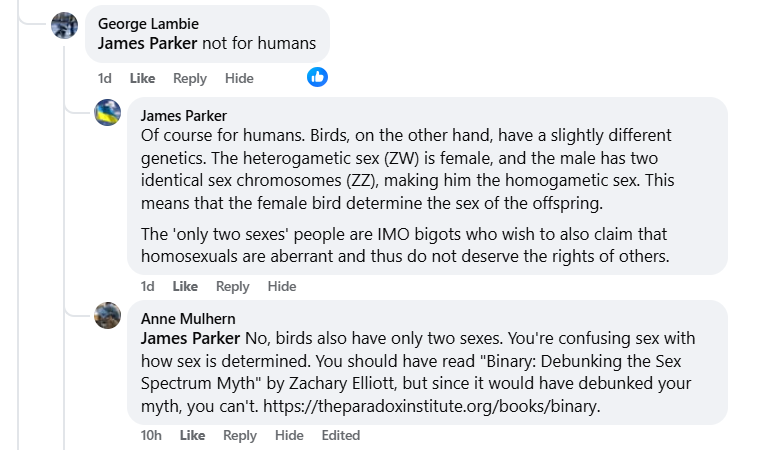The height and width of the screenshot is (450, 768).
Task: Reply to George Lambie's comment
Action: 190,78
